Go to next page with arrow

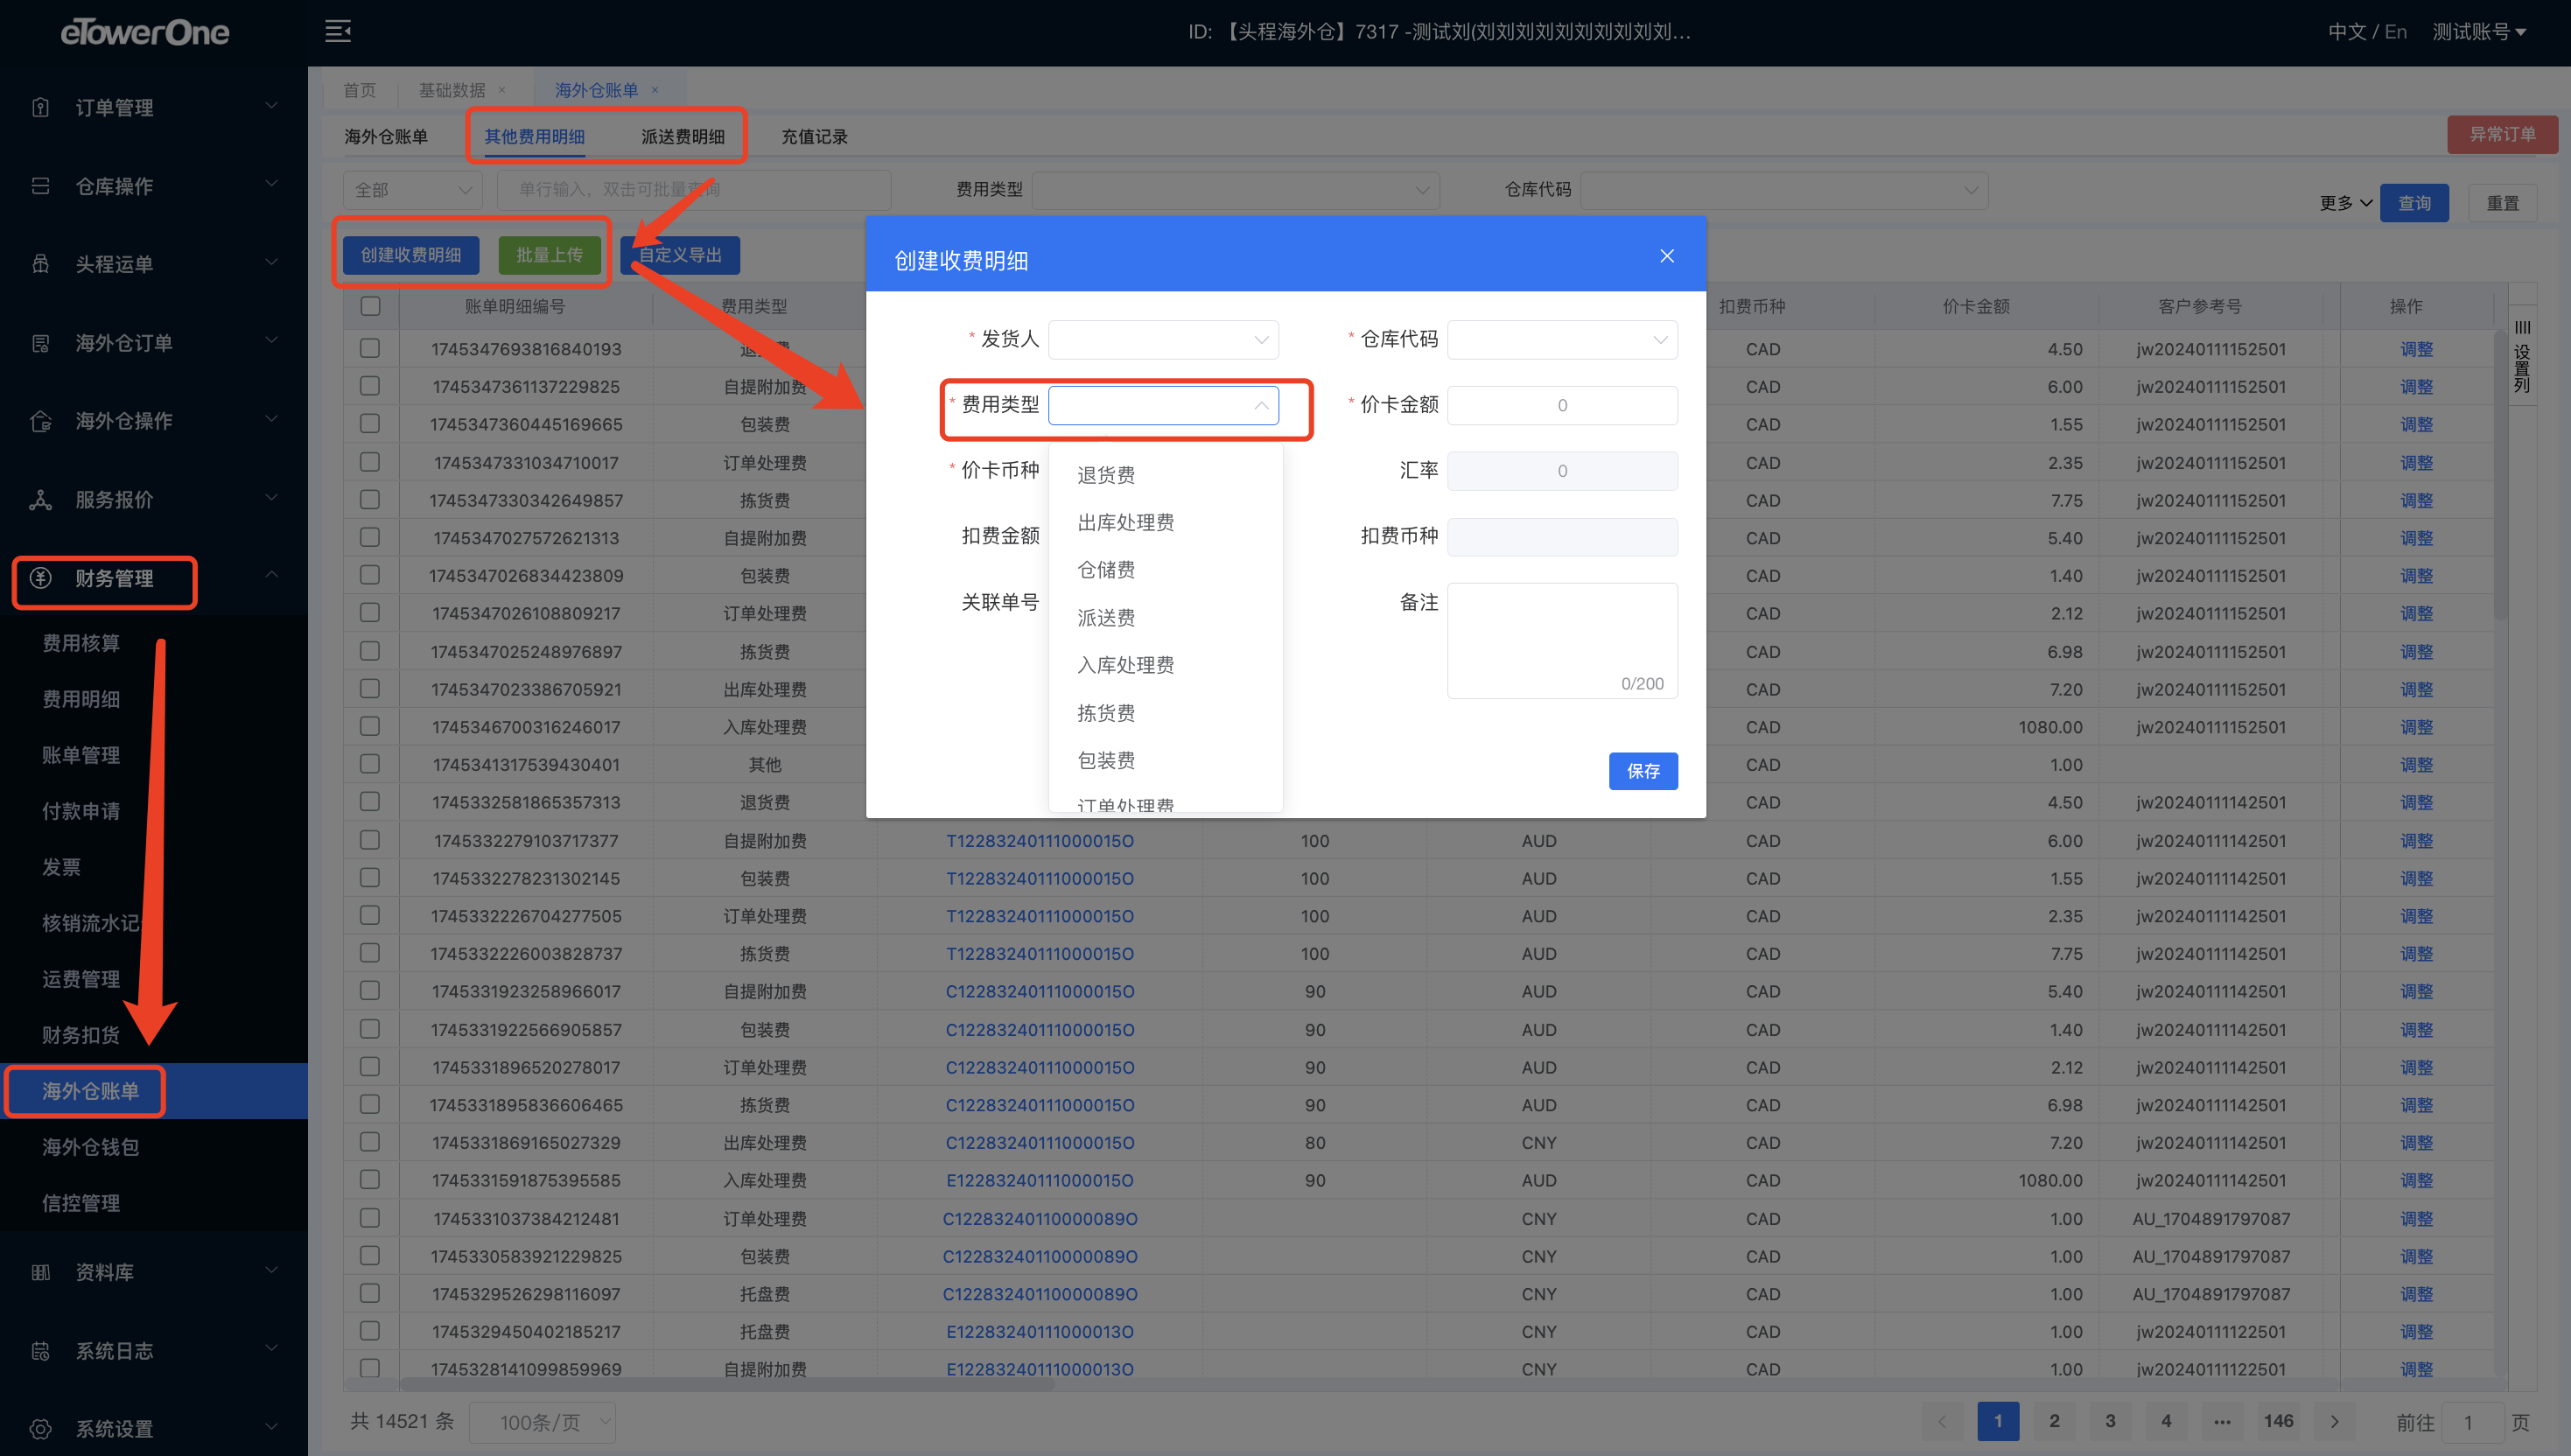[x=2335, y=1421]
